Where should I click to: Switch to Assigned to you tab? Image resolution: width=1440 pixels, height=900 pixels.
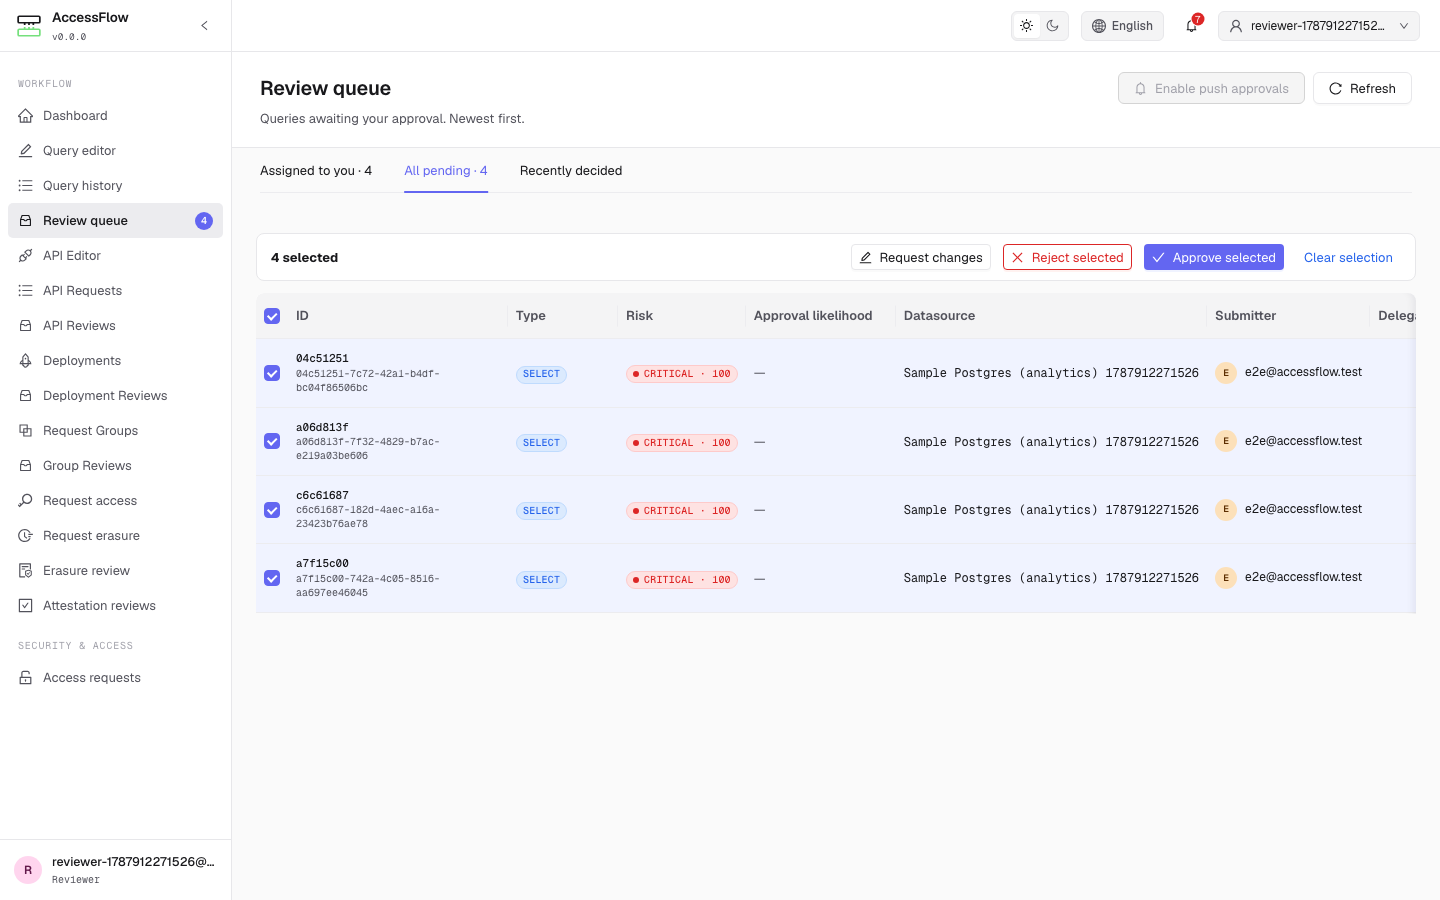(316, 171)
